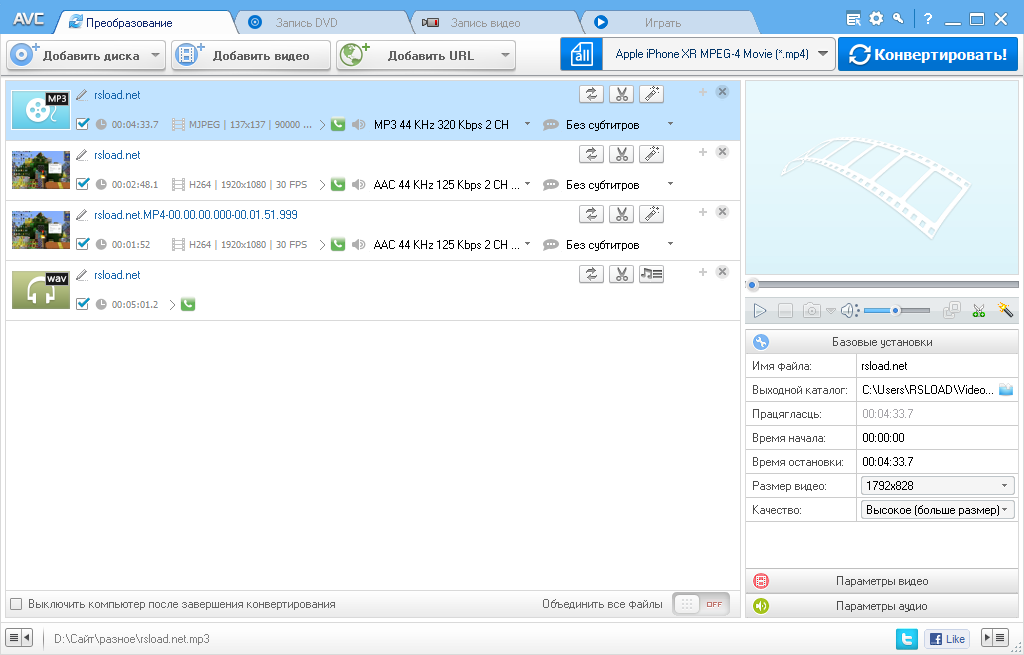Toggle the merge all files OFF switch
Viewport: 1024px width, 655px height.
[701, 604]
